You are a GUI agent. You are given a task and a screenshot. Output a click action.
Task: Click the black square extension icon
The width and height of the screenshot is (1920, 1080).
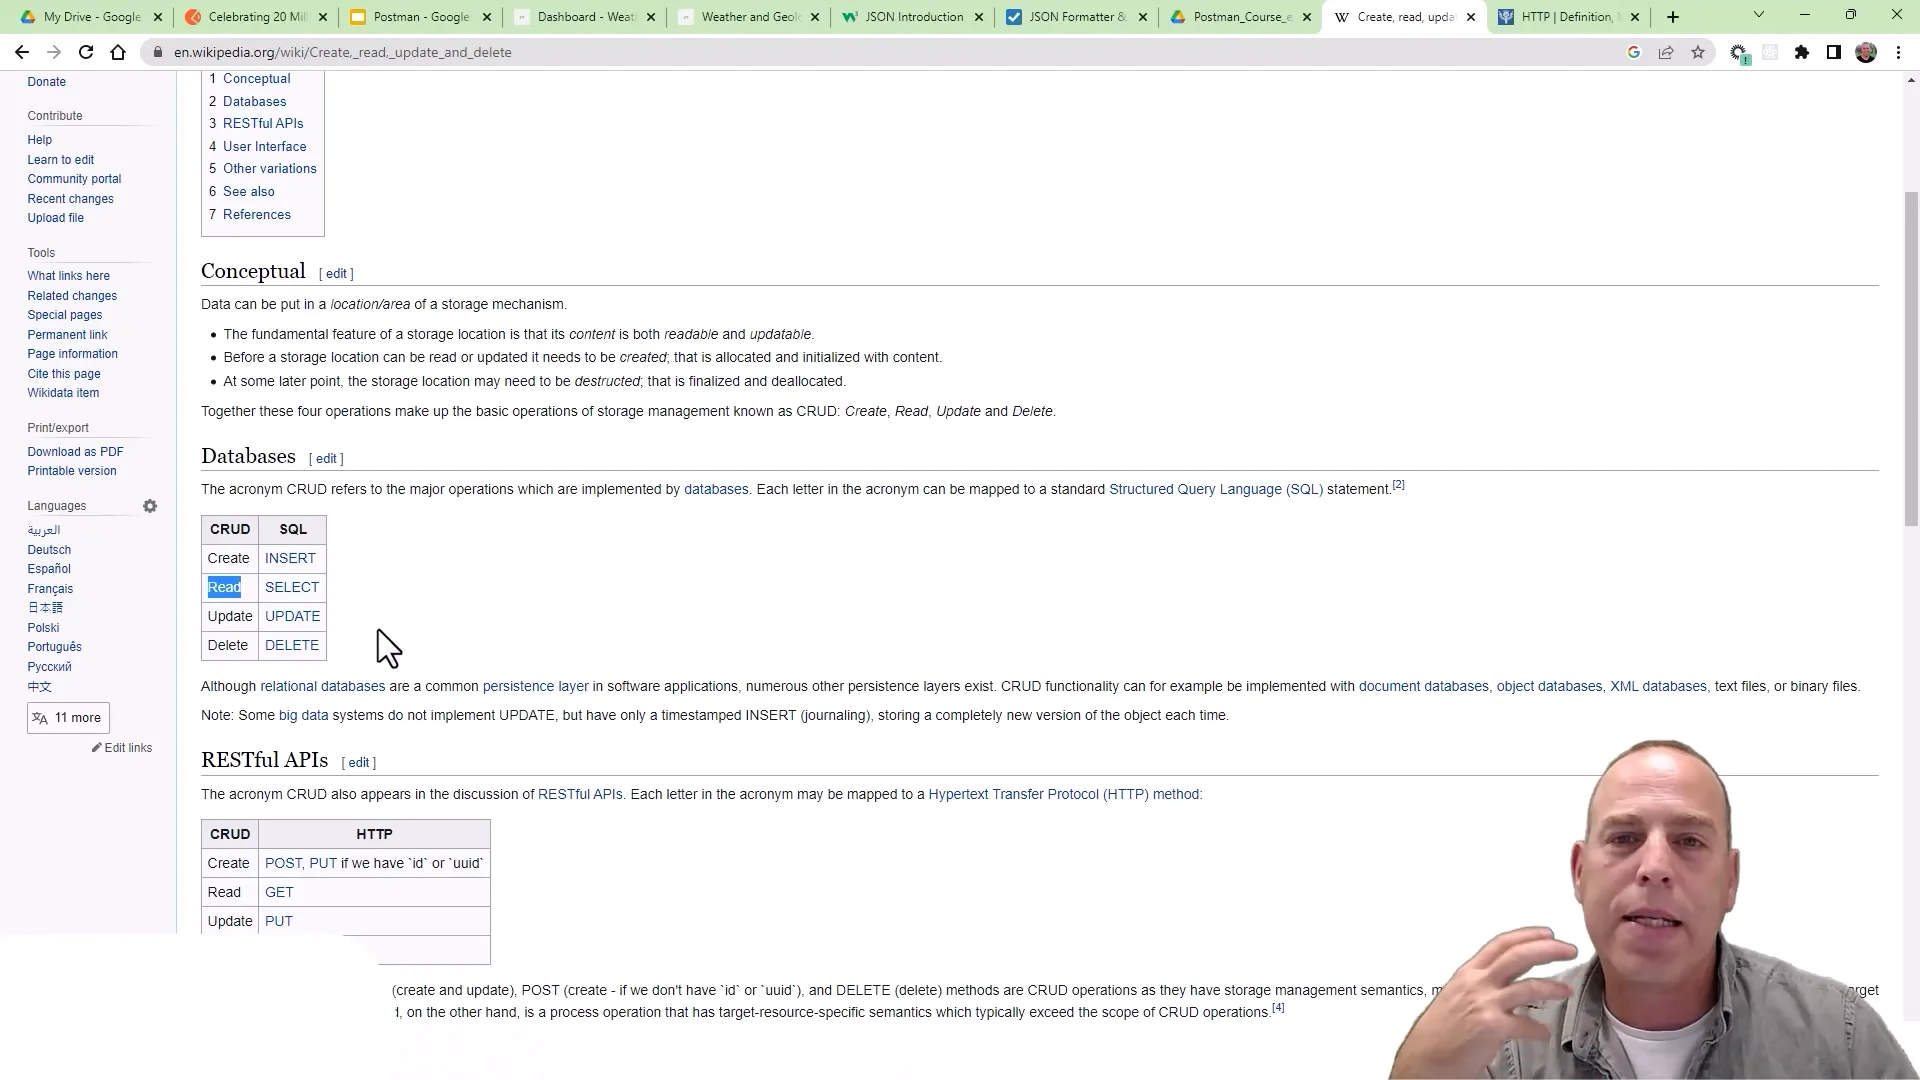pos(1834,52)
